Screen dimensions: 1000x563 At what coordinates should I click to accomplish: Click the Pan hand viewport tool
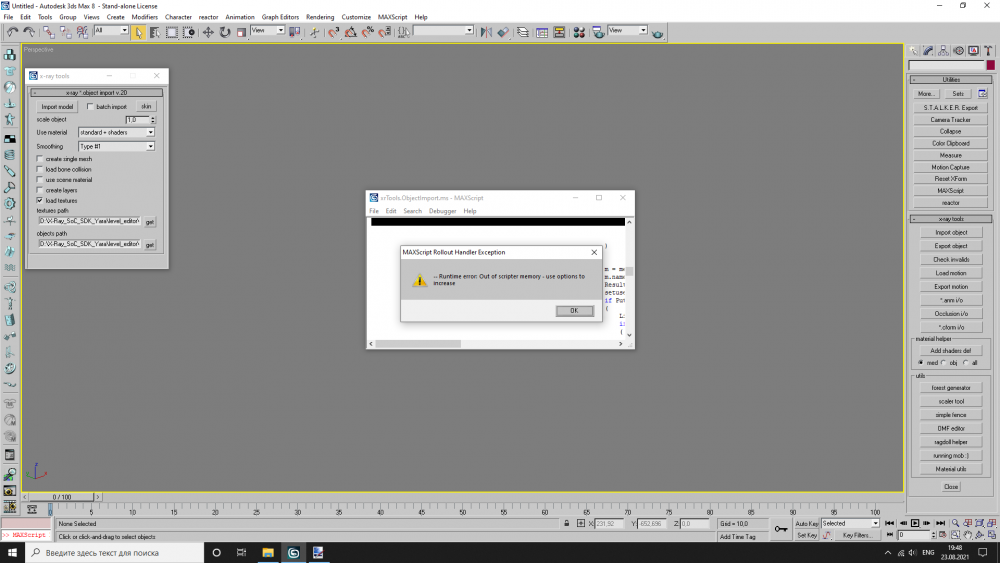coord(967,536)
